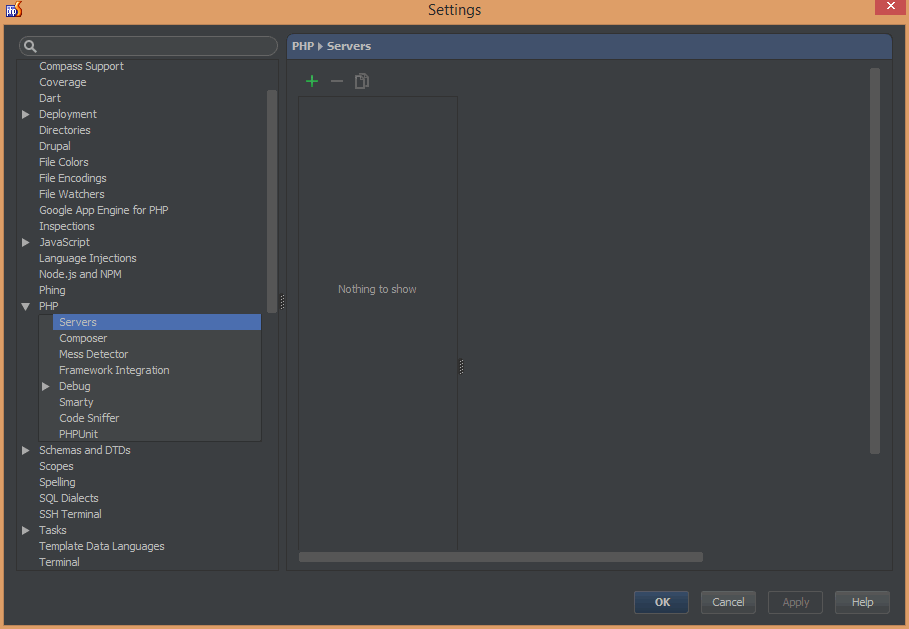This screenshot has width=909, height=629.
Task: Click the splitter handle beside settings tree
Action: (x=282, y=302)
